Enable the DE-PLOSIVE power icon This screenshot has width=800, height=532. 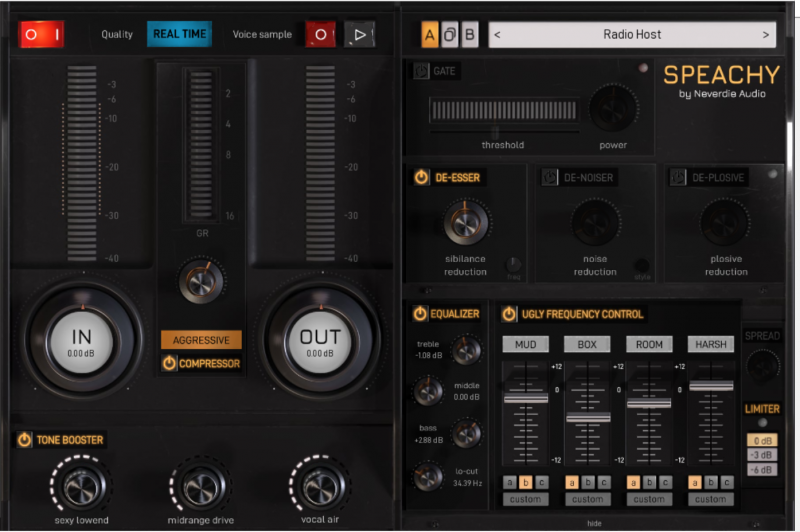[678, 178]
